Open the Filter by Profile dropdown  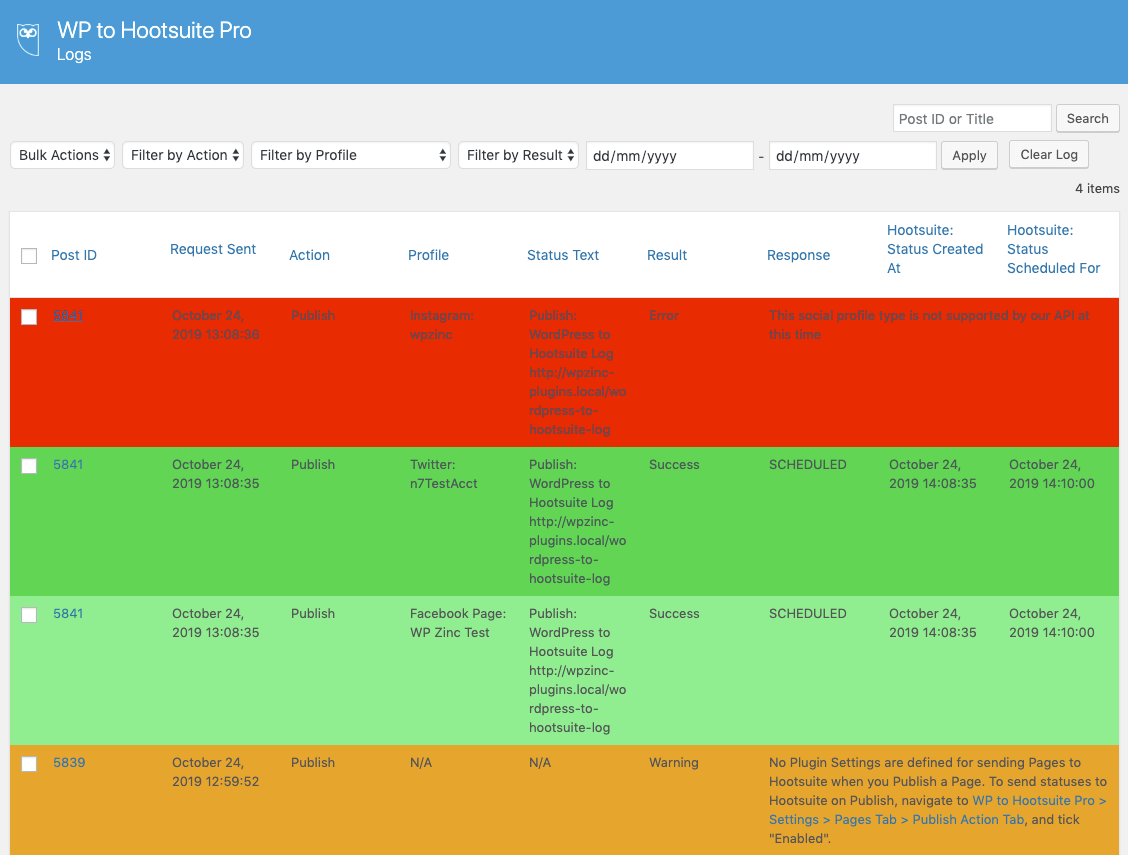(351, 155)
